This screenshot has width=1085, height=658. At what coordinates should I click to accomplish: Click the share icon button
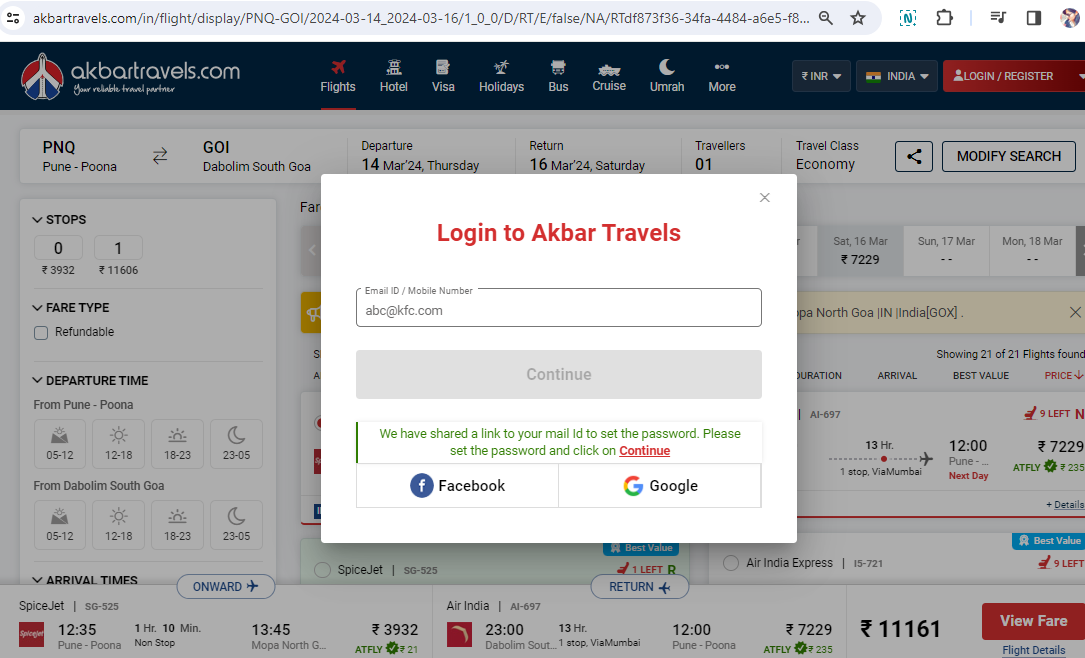coord(913,156)
